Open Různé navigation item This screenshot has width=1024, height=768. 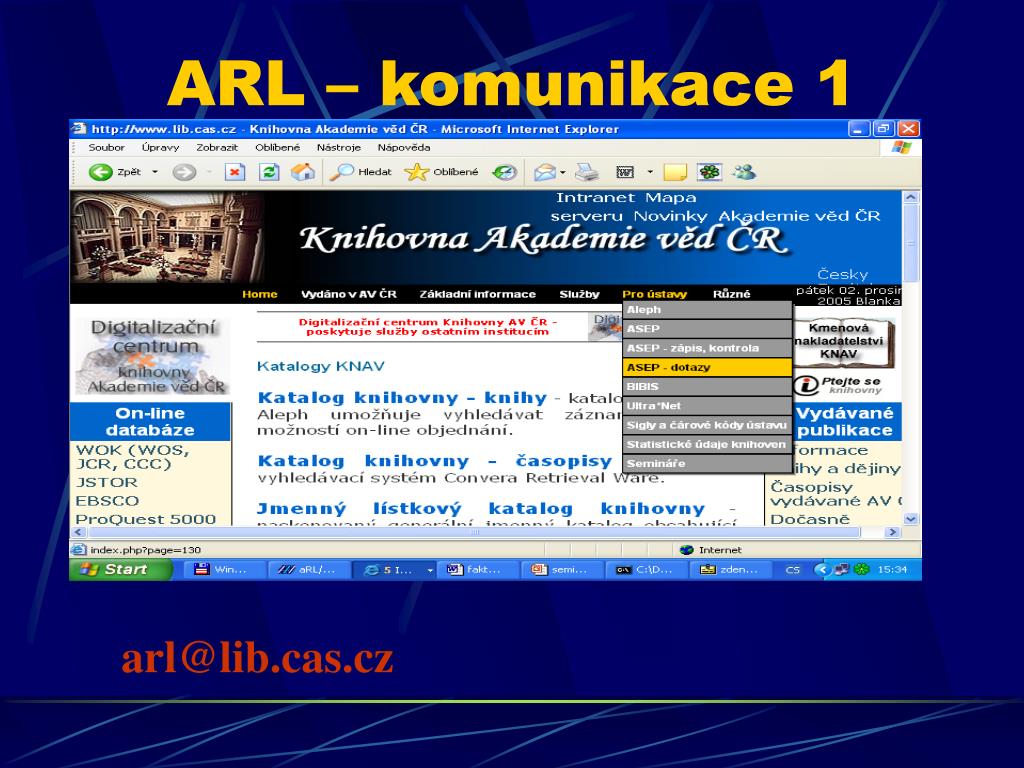pyautogui.click(x=731, y=294)
